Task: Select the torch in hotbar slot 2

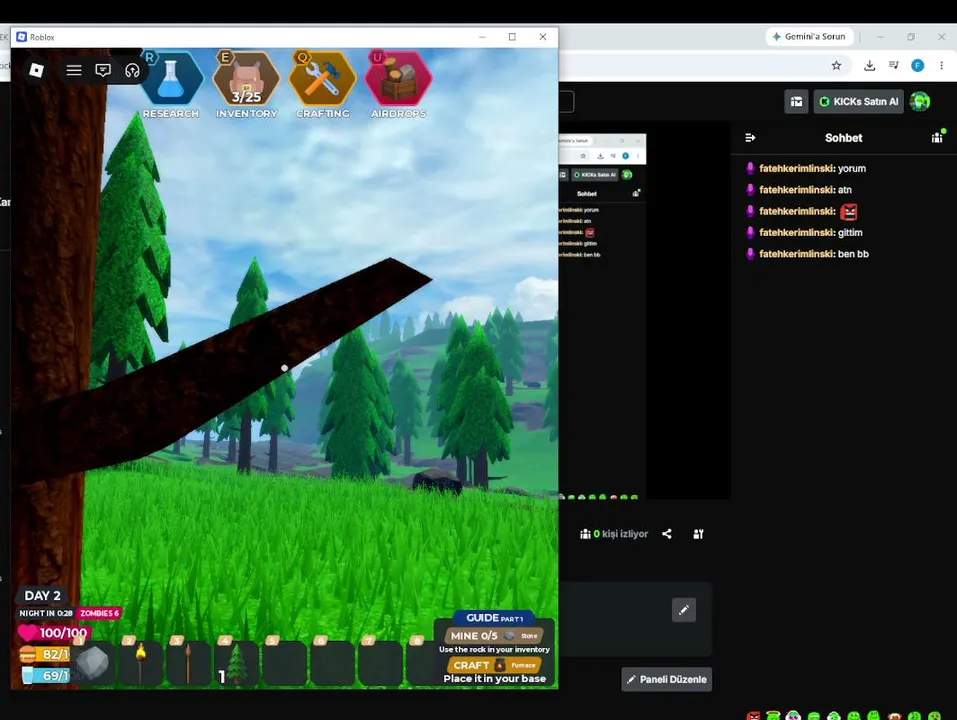Action: pyautogui.click(x=141, y=662)
